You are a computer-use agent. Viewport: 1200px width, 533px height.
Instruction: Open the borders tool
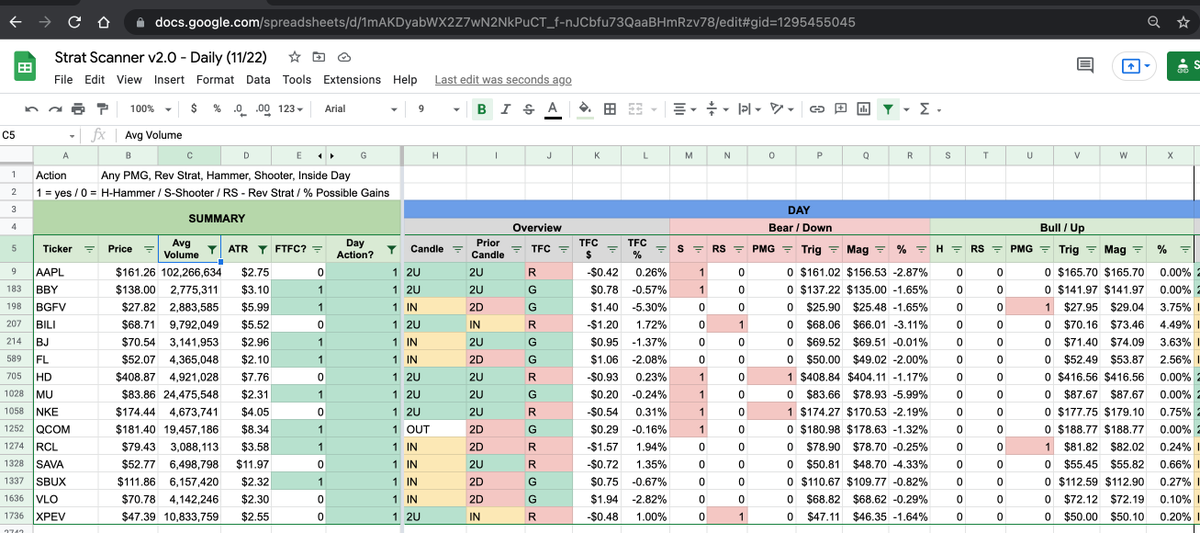click(x=609, y=109)
